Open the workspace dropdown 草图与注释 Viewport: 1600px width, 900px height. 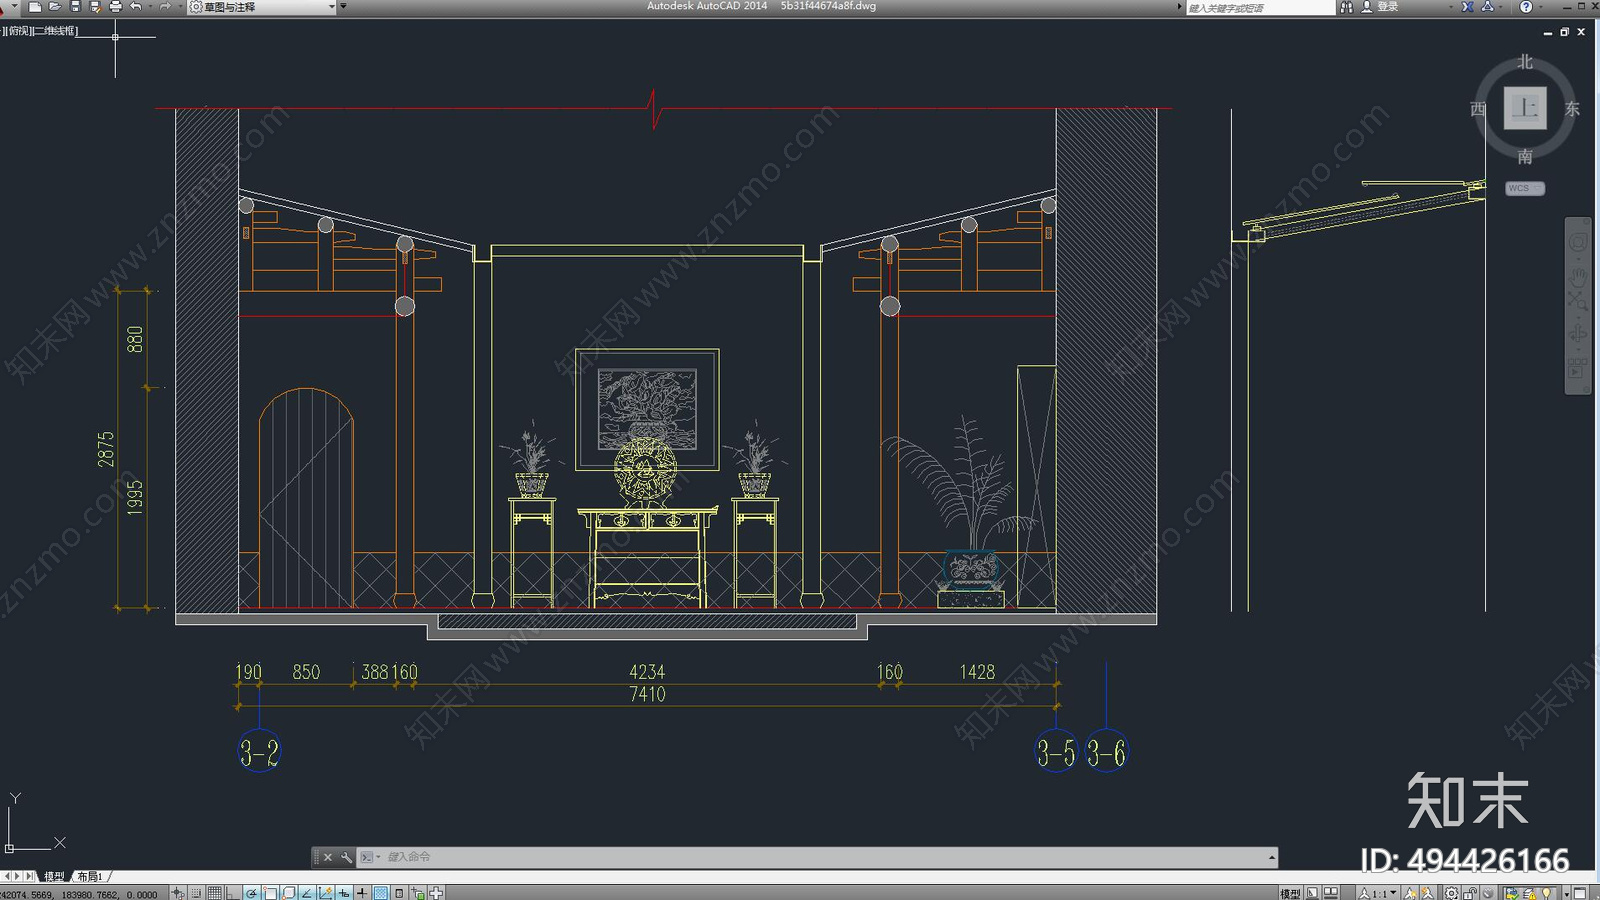(263, 7)
